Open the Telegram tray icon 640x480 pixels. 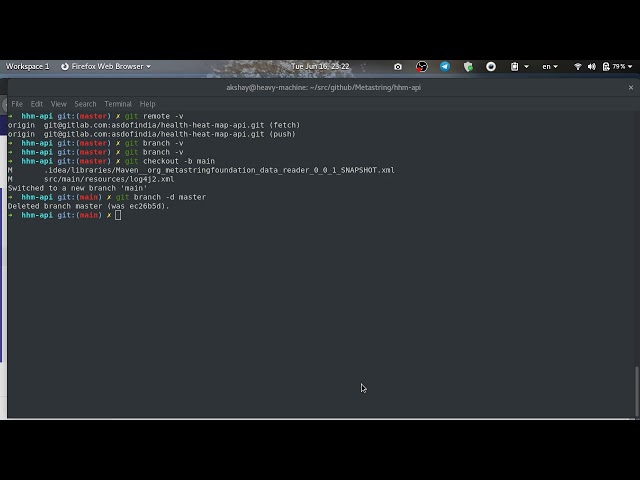pos(445,67)
